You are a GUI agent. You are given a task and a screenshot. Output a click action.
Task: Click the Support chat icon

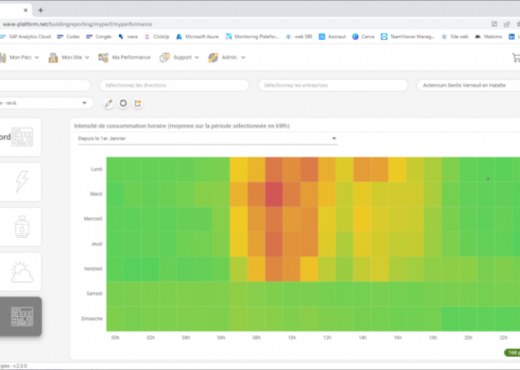(x=165, y=57)
